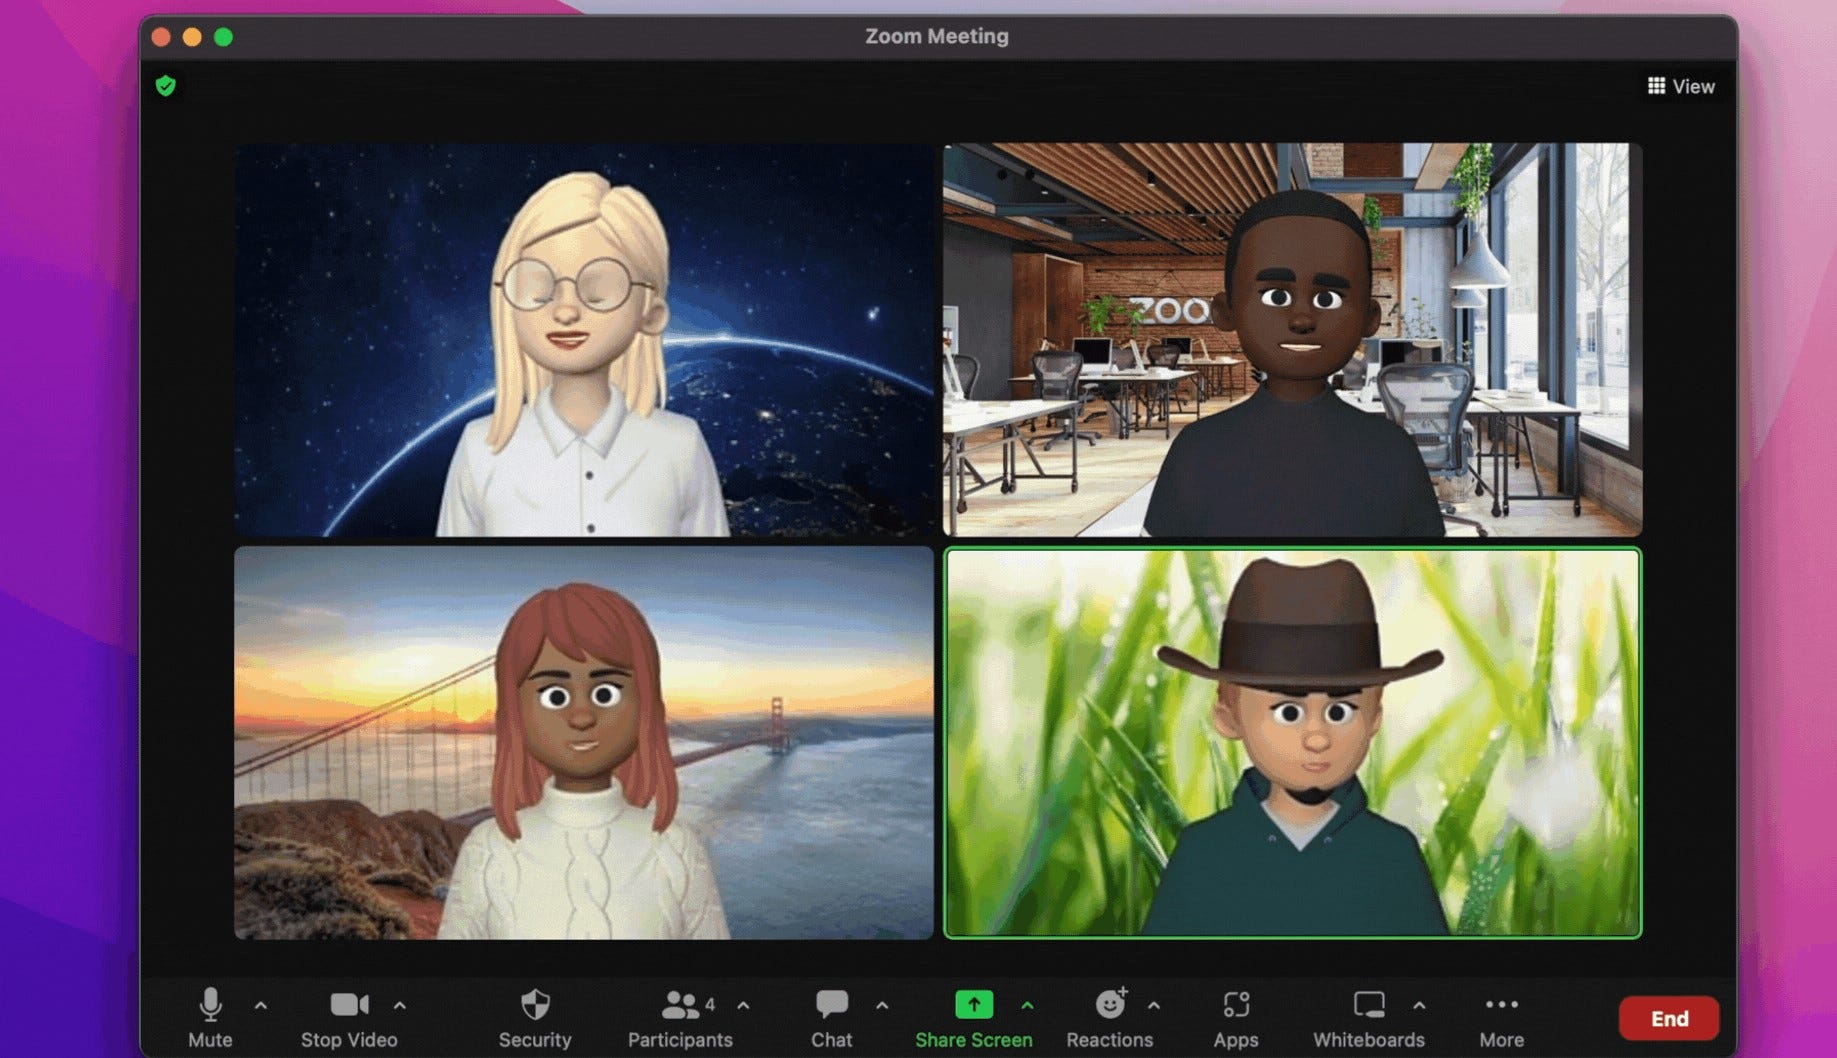This screenshot has width=1837, height=1058.
Task: Open the View layout menu
Action: tap(1681, 86)
